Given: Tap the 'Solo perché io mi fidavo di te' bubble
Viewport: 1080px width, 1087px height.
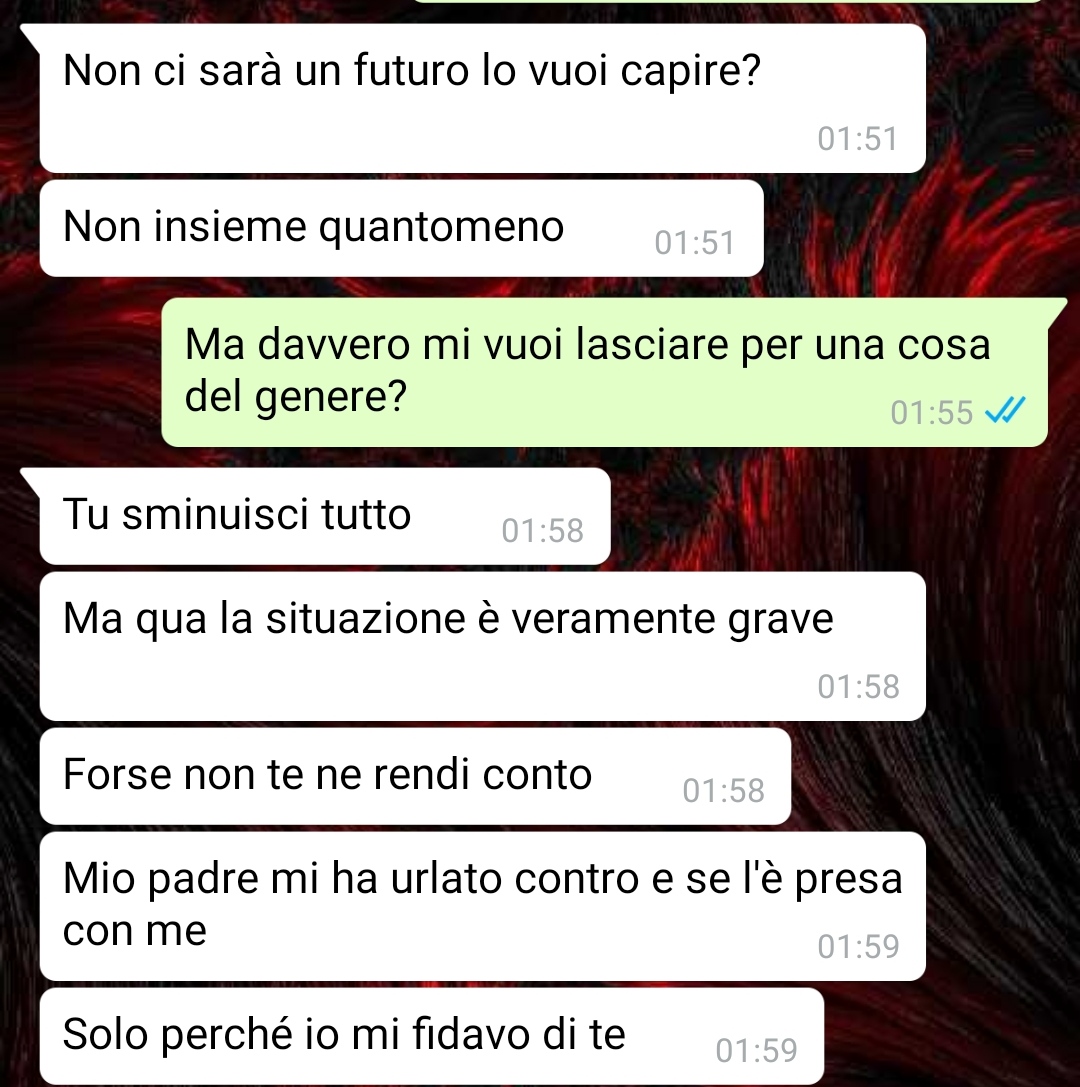Looking at the screenshot, I should [432, 1036].
